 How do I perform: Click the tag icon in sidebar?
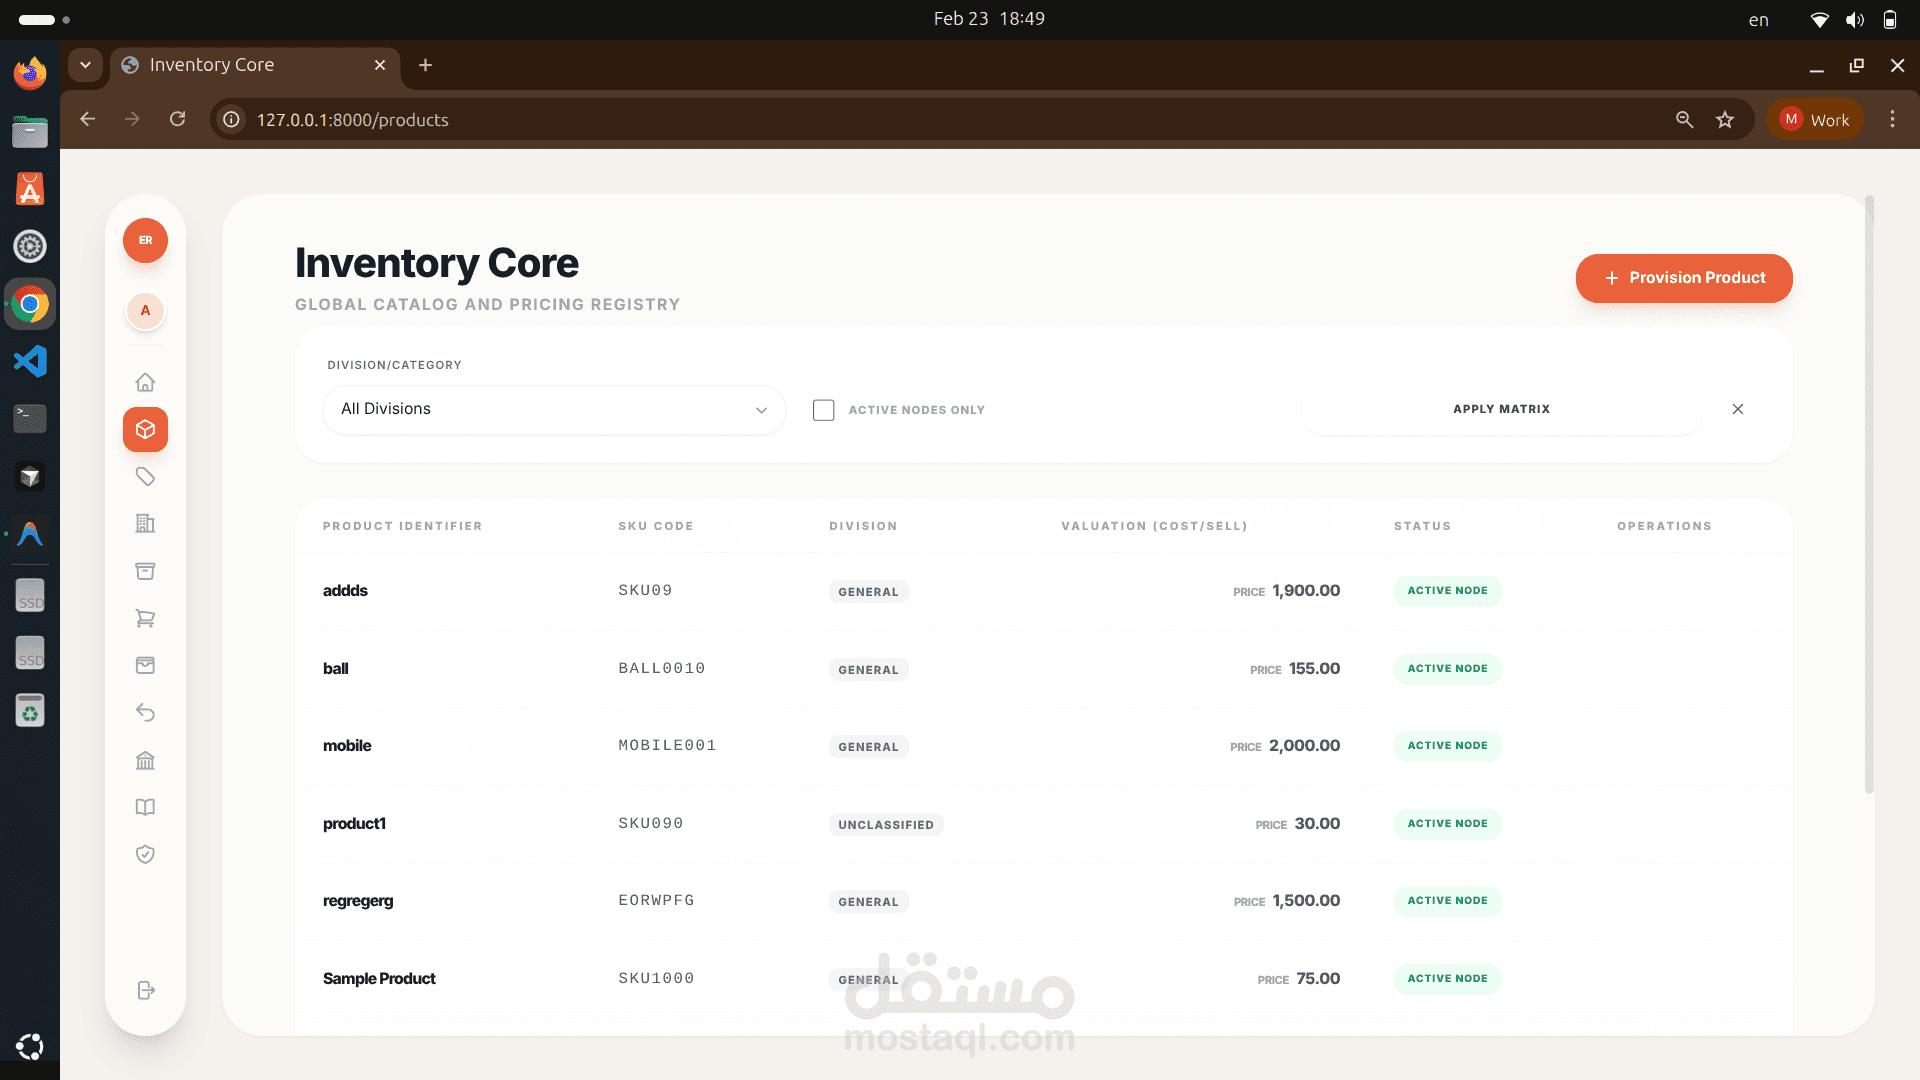pos(145,477)
